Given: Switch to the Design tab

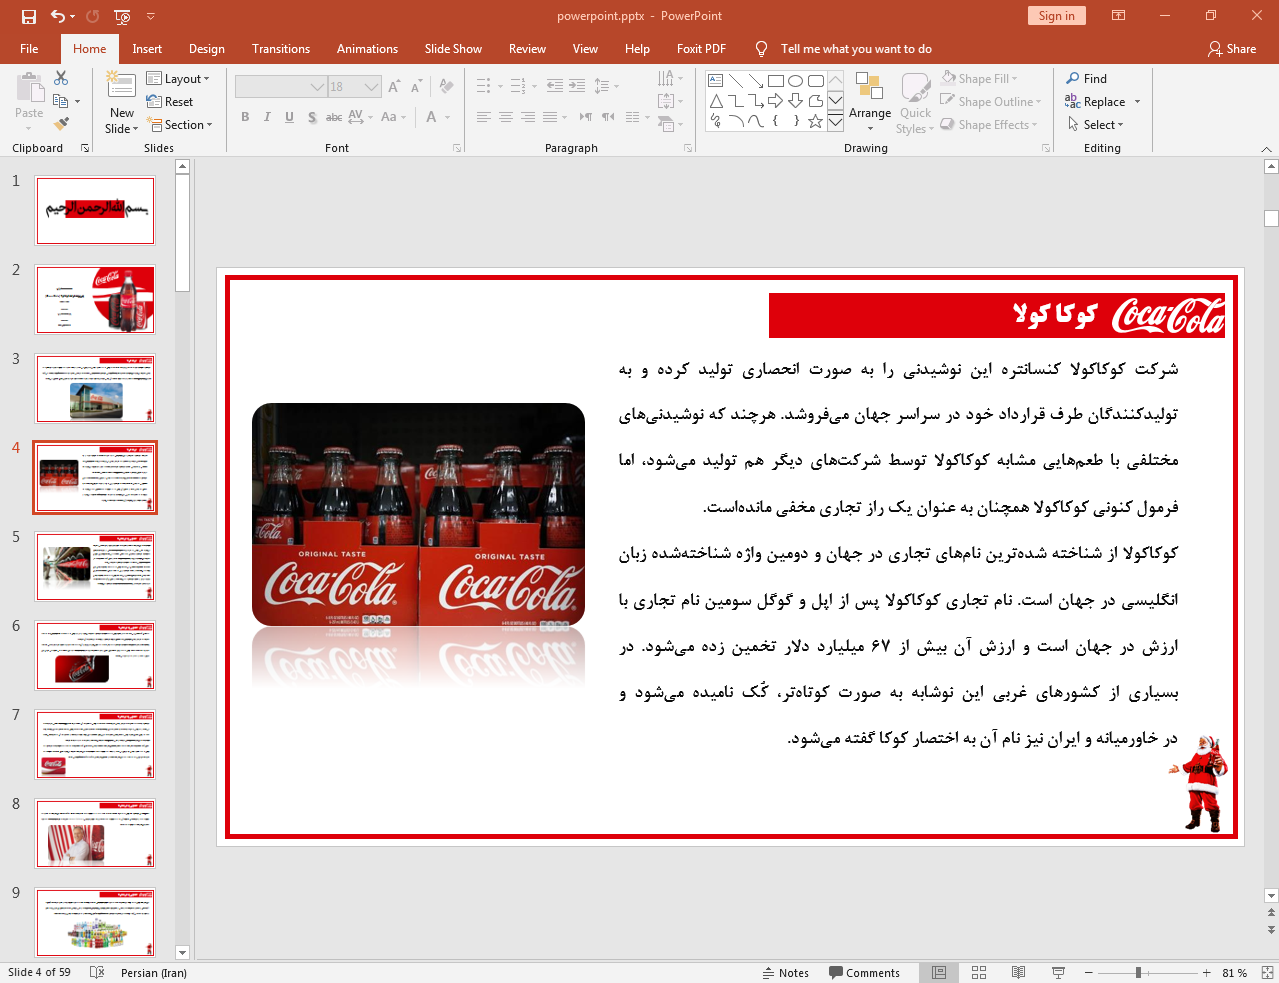Looking at the screenshot, I should point(207,49).
